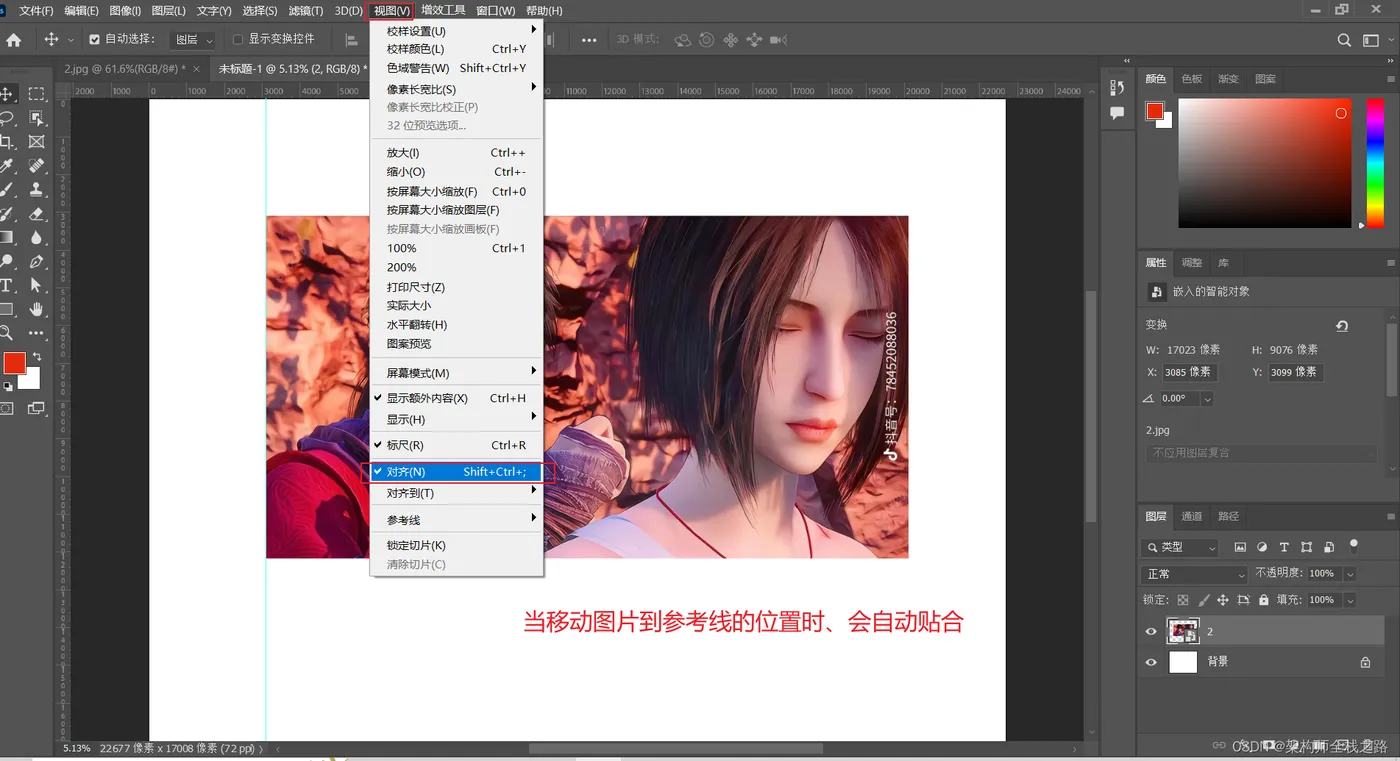Pick a color in the color field
1400x761 pixels.
[1264, 163]
